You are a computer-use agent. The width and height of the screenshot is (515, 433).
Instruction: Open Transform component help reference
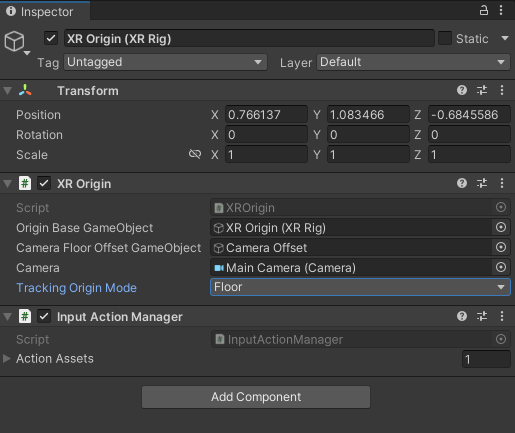pos(462,90)
